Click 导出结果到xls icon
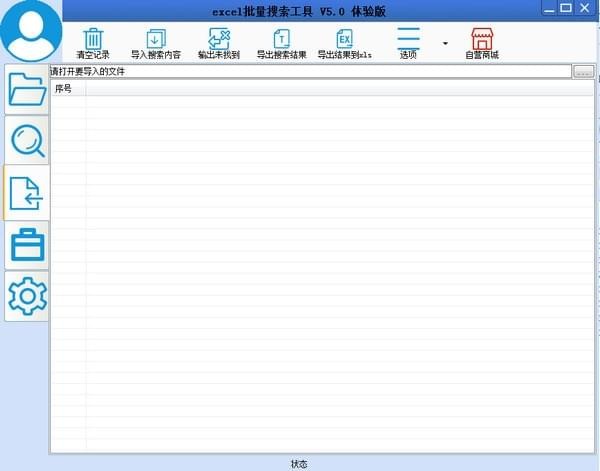 click(x=344, y=39)
